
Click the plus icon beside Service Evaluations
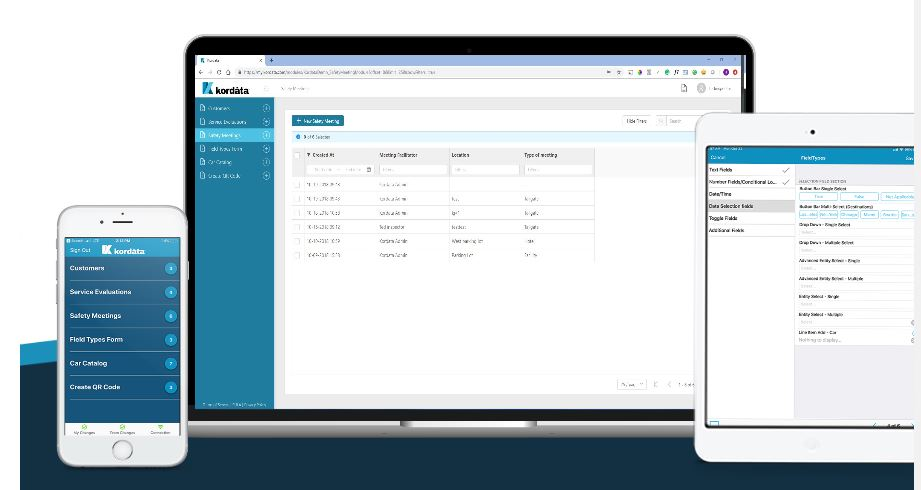266,122
